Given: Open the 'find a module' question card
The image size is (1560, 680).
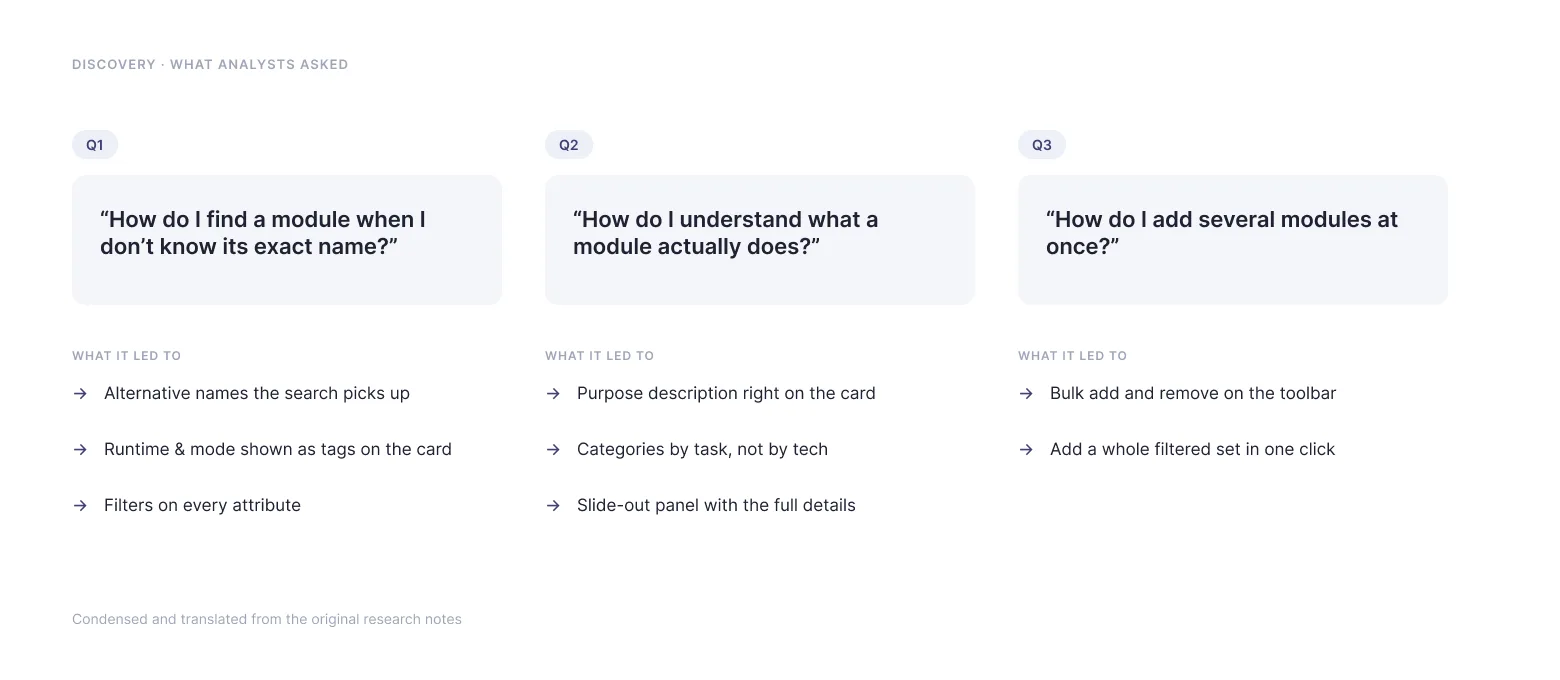Looking at the screenshot, I should pyautogui.click(x=287, y=240).
